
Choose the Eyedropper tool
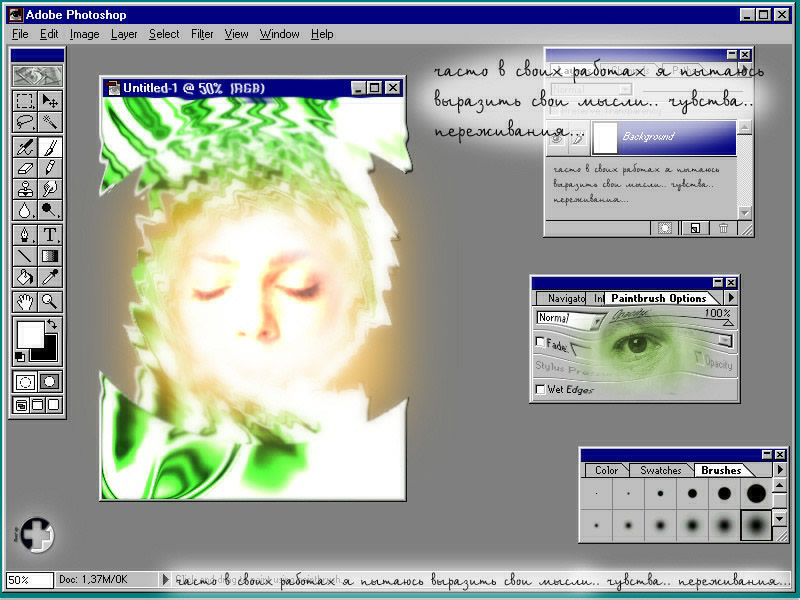pos(49,277)
